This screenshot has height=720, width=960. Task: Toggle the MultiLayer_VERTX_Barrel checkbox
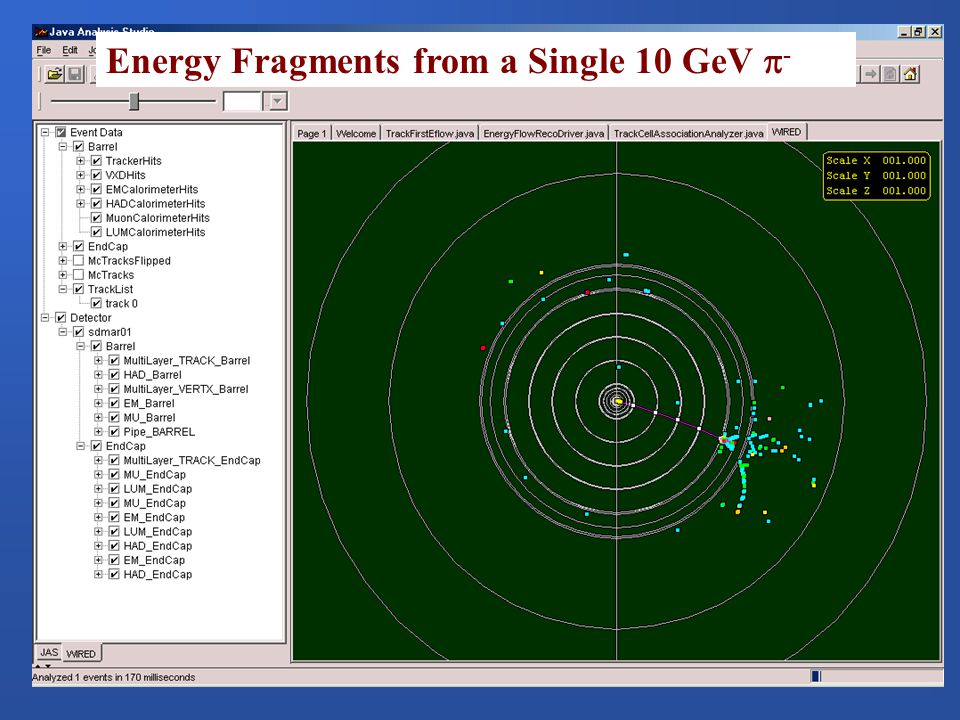click(114, 389)
